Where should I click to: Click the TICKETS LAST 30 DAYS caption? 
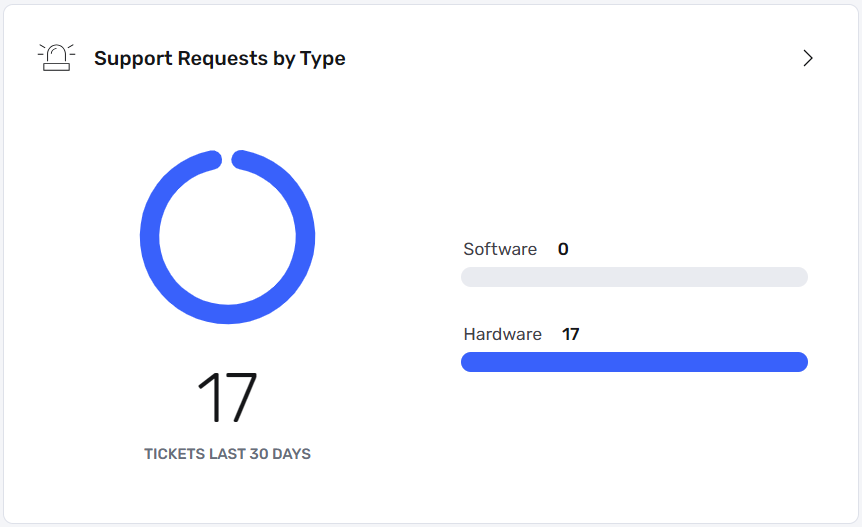click(228, 454)
